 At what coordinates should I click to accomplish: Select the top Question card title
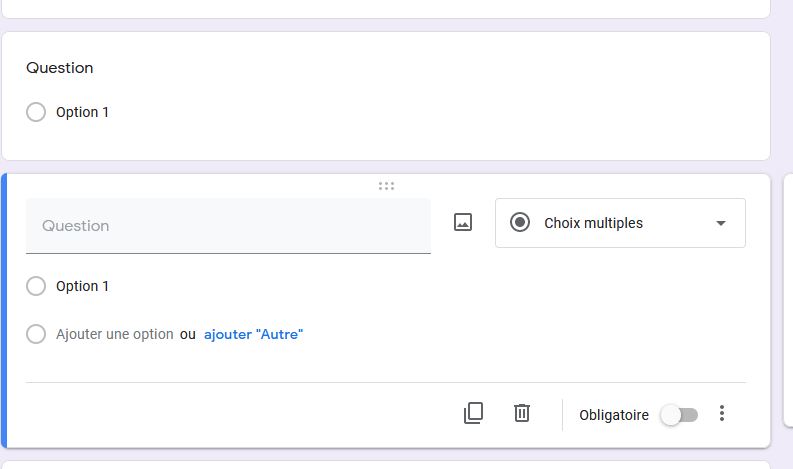pyautogui.click(x=60, y=68)
